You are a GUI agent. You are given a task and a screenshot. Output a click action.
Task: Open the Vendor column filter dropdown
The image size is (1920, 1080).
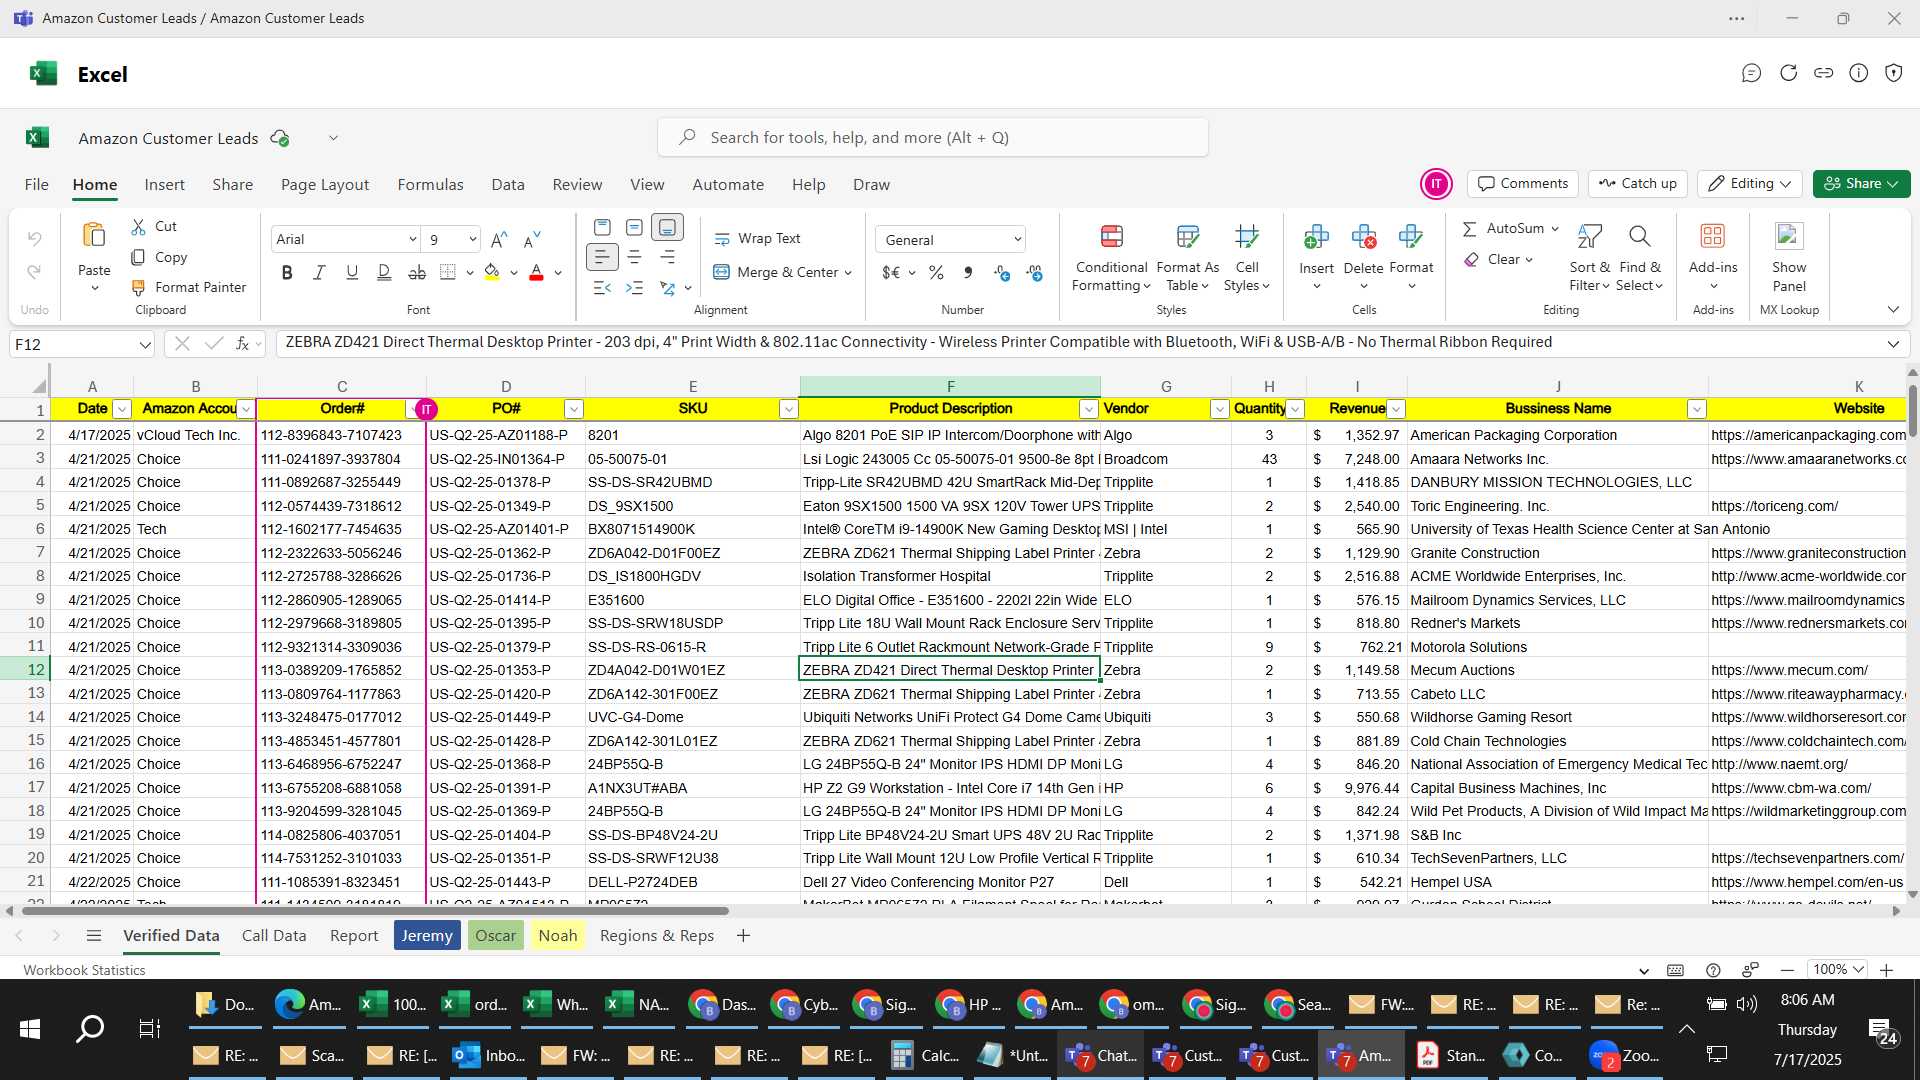tap(1220, 409)
